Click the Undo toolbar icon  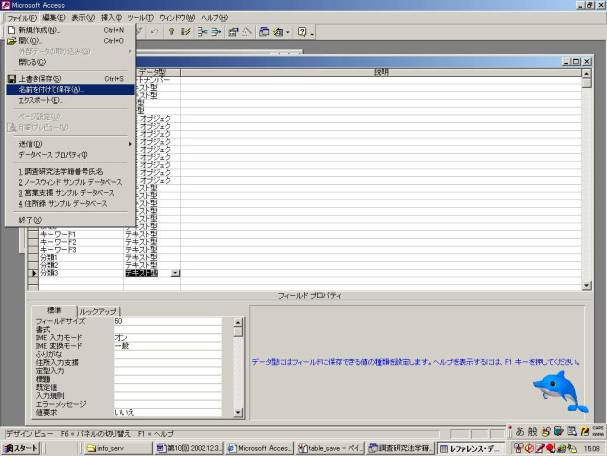point(154,32)
